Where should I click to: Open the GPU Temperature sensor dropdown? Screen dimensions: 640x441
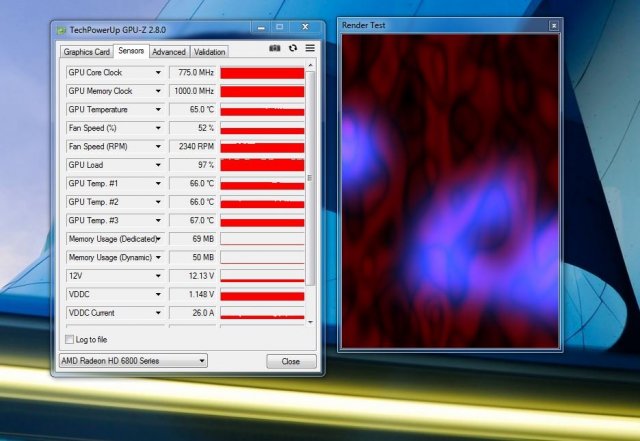point(158,110)
